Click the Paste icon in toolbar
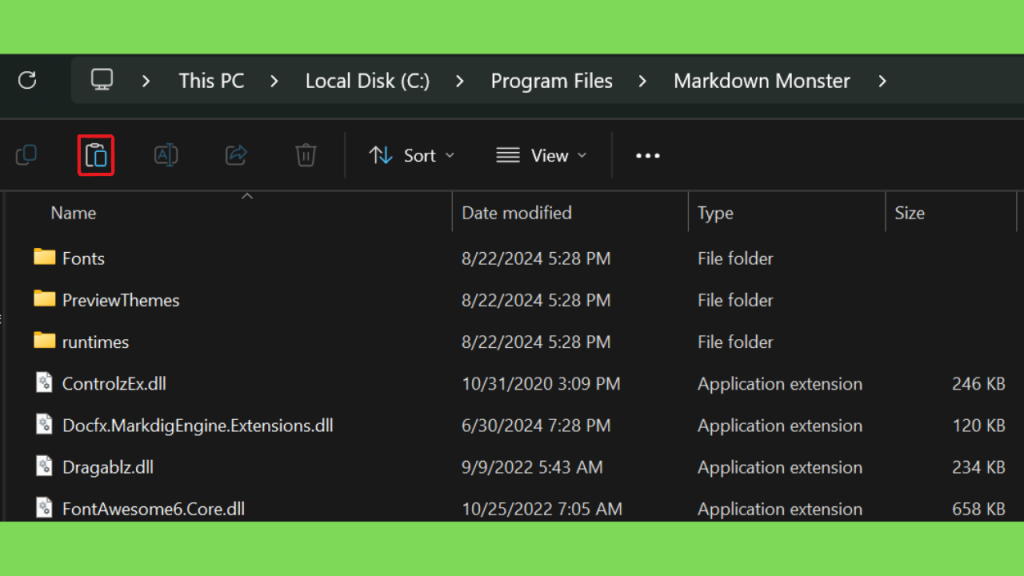The image size is (1024, 576). tap(96, 155)
